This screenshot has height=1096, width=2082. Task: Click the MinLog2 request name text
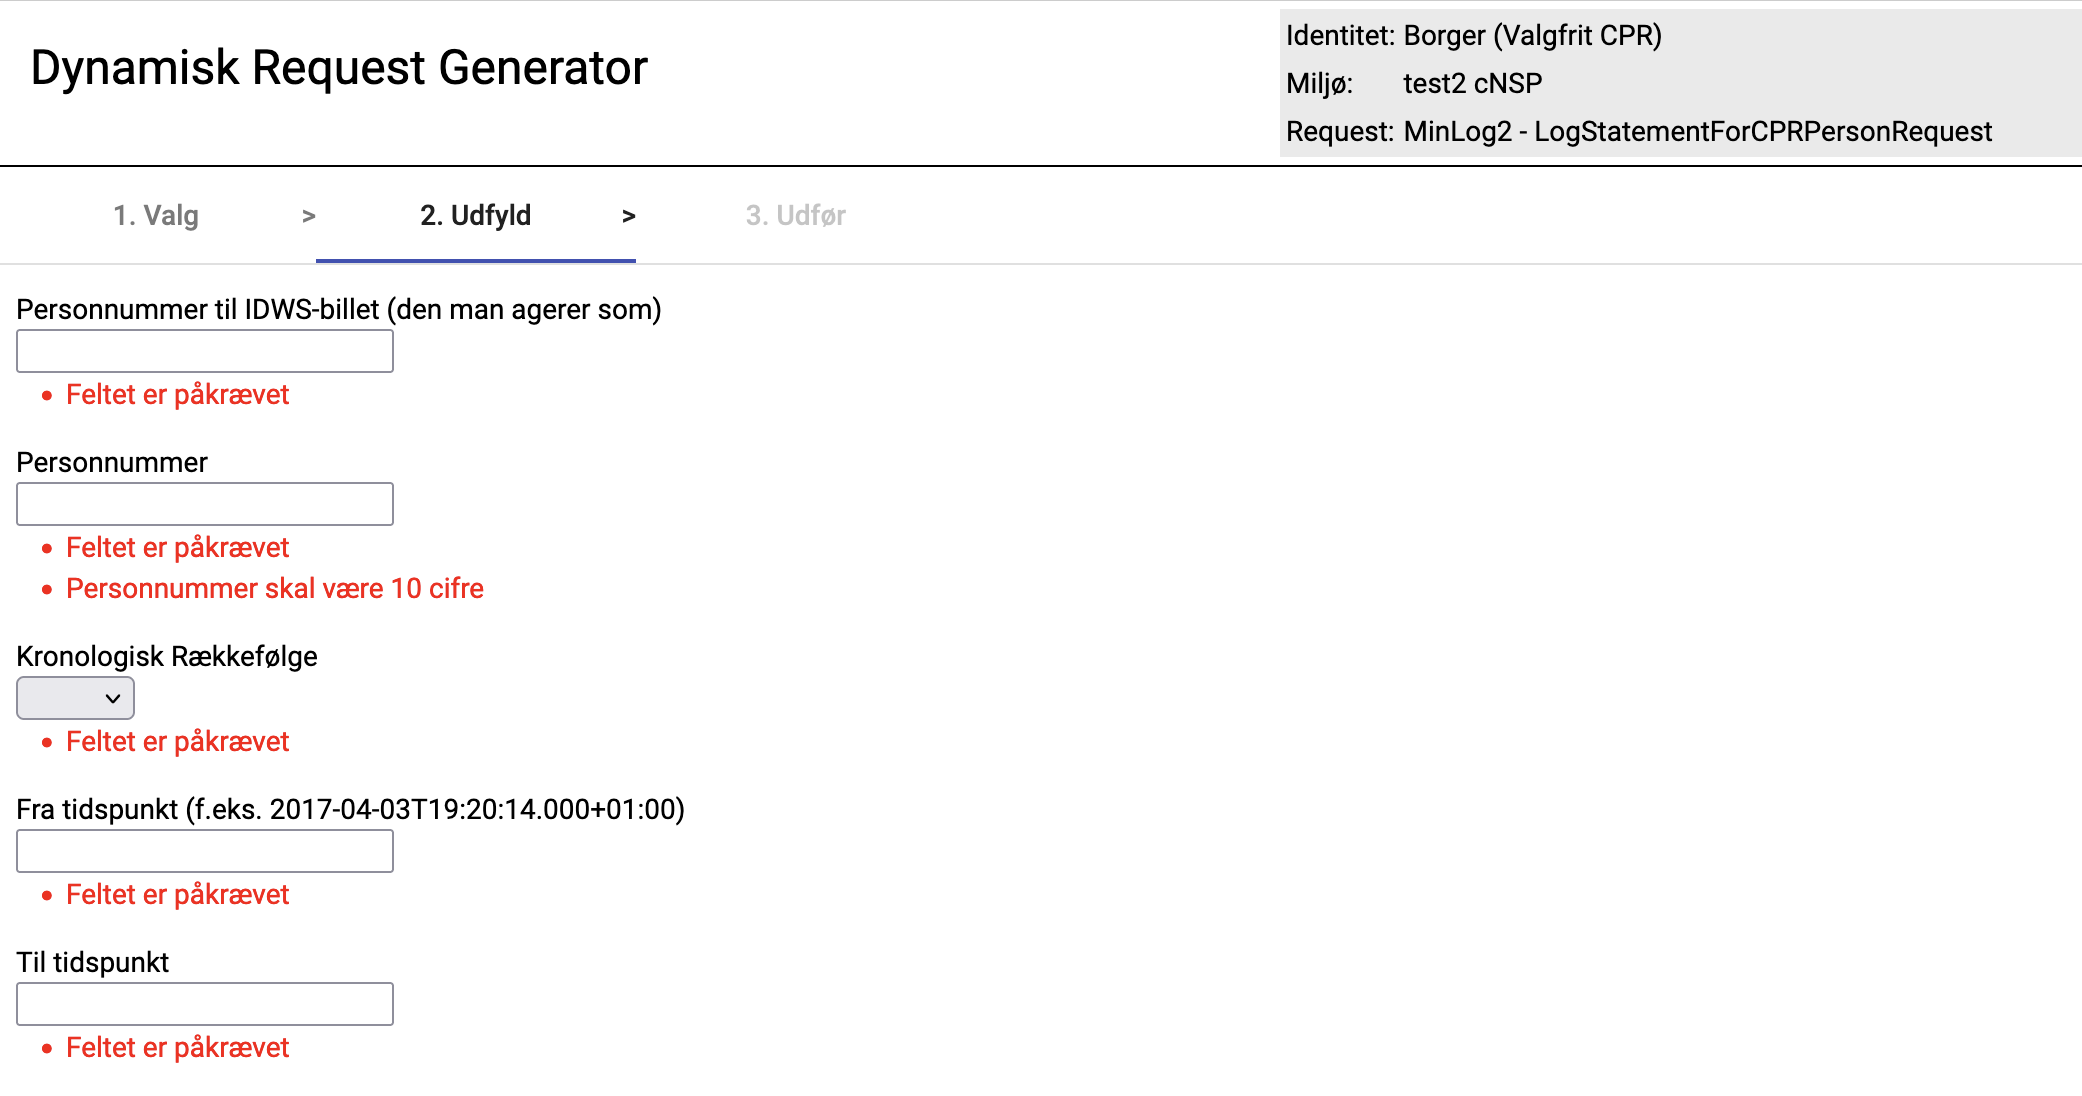(x=1697, y=132)
